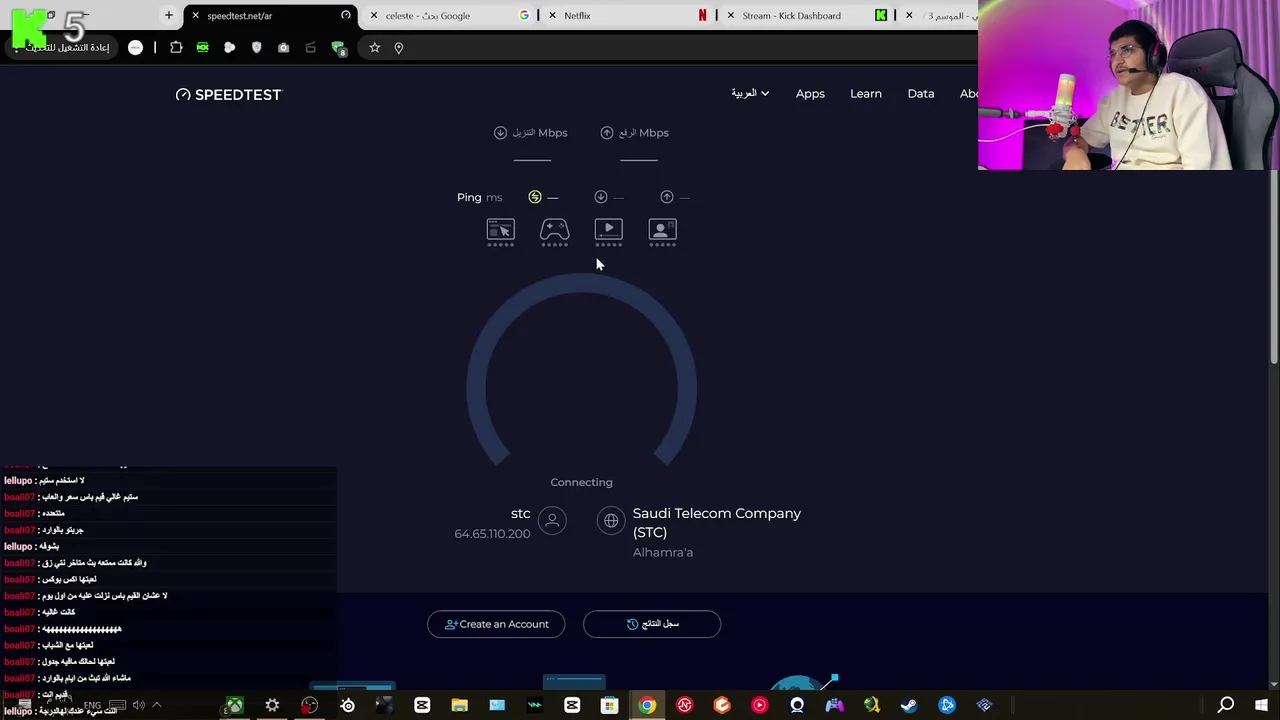Click the user icon next to stc
Image resolution: width=1280 pixels, height=720 pixels.
tap(552, 520)
